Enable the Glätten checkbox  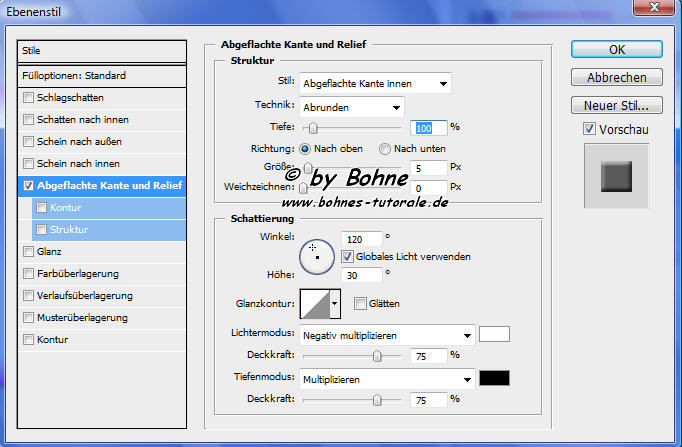coord(360,303)
